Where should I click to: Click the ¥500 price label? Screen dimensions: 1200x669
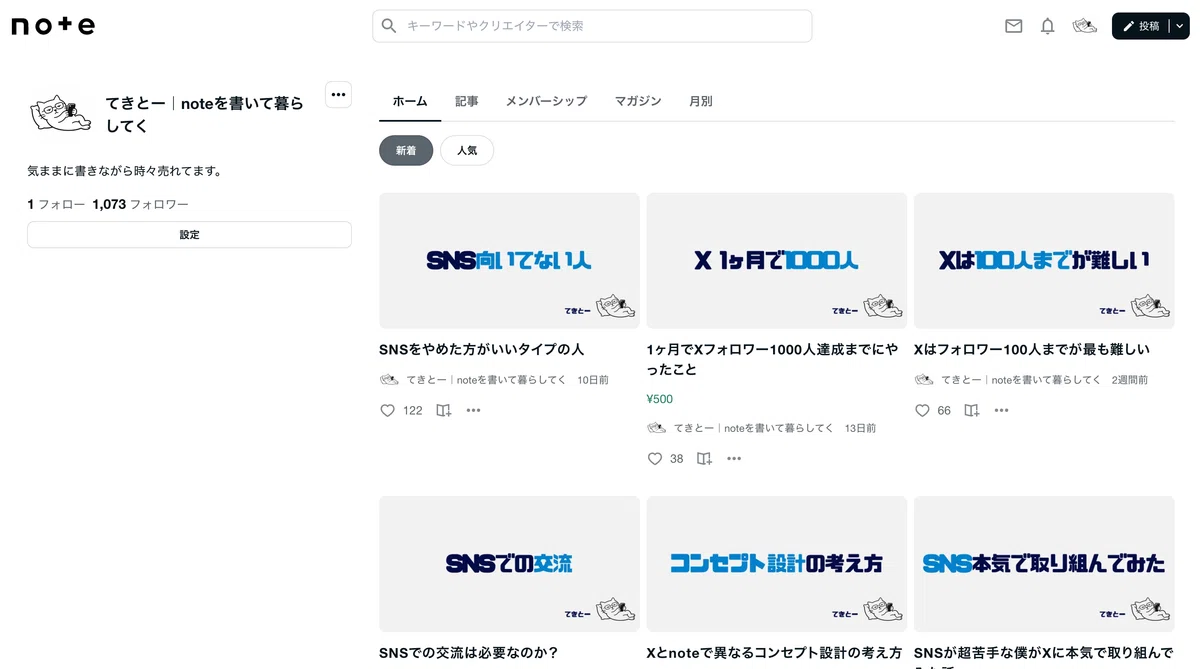[660, 399]
